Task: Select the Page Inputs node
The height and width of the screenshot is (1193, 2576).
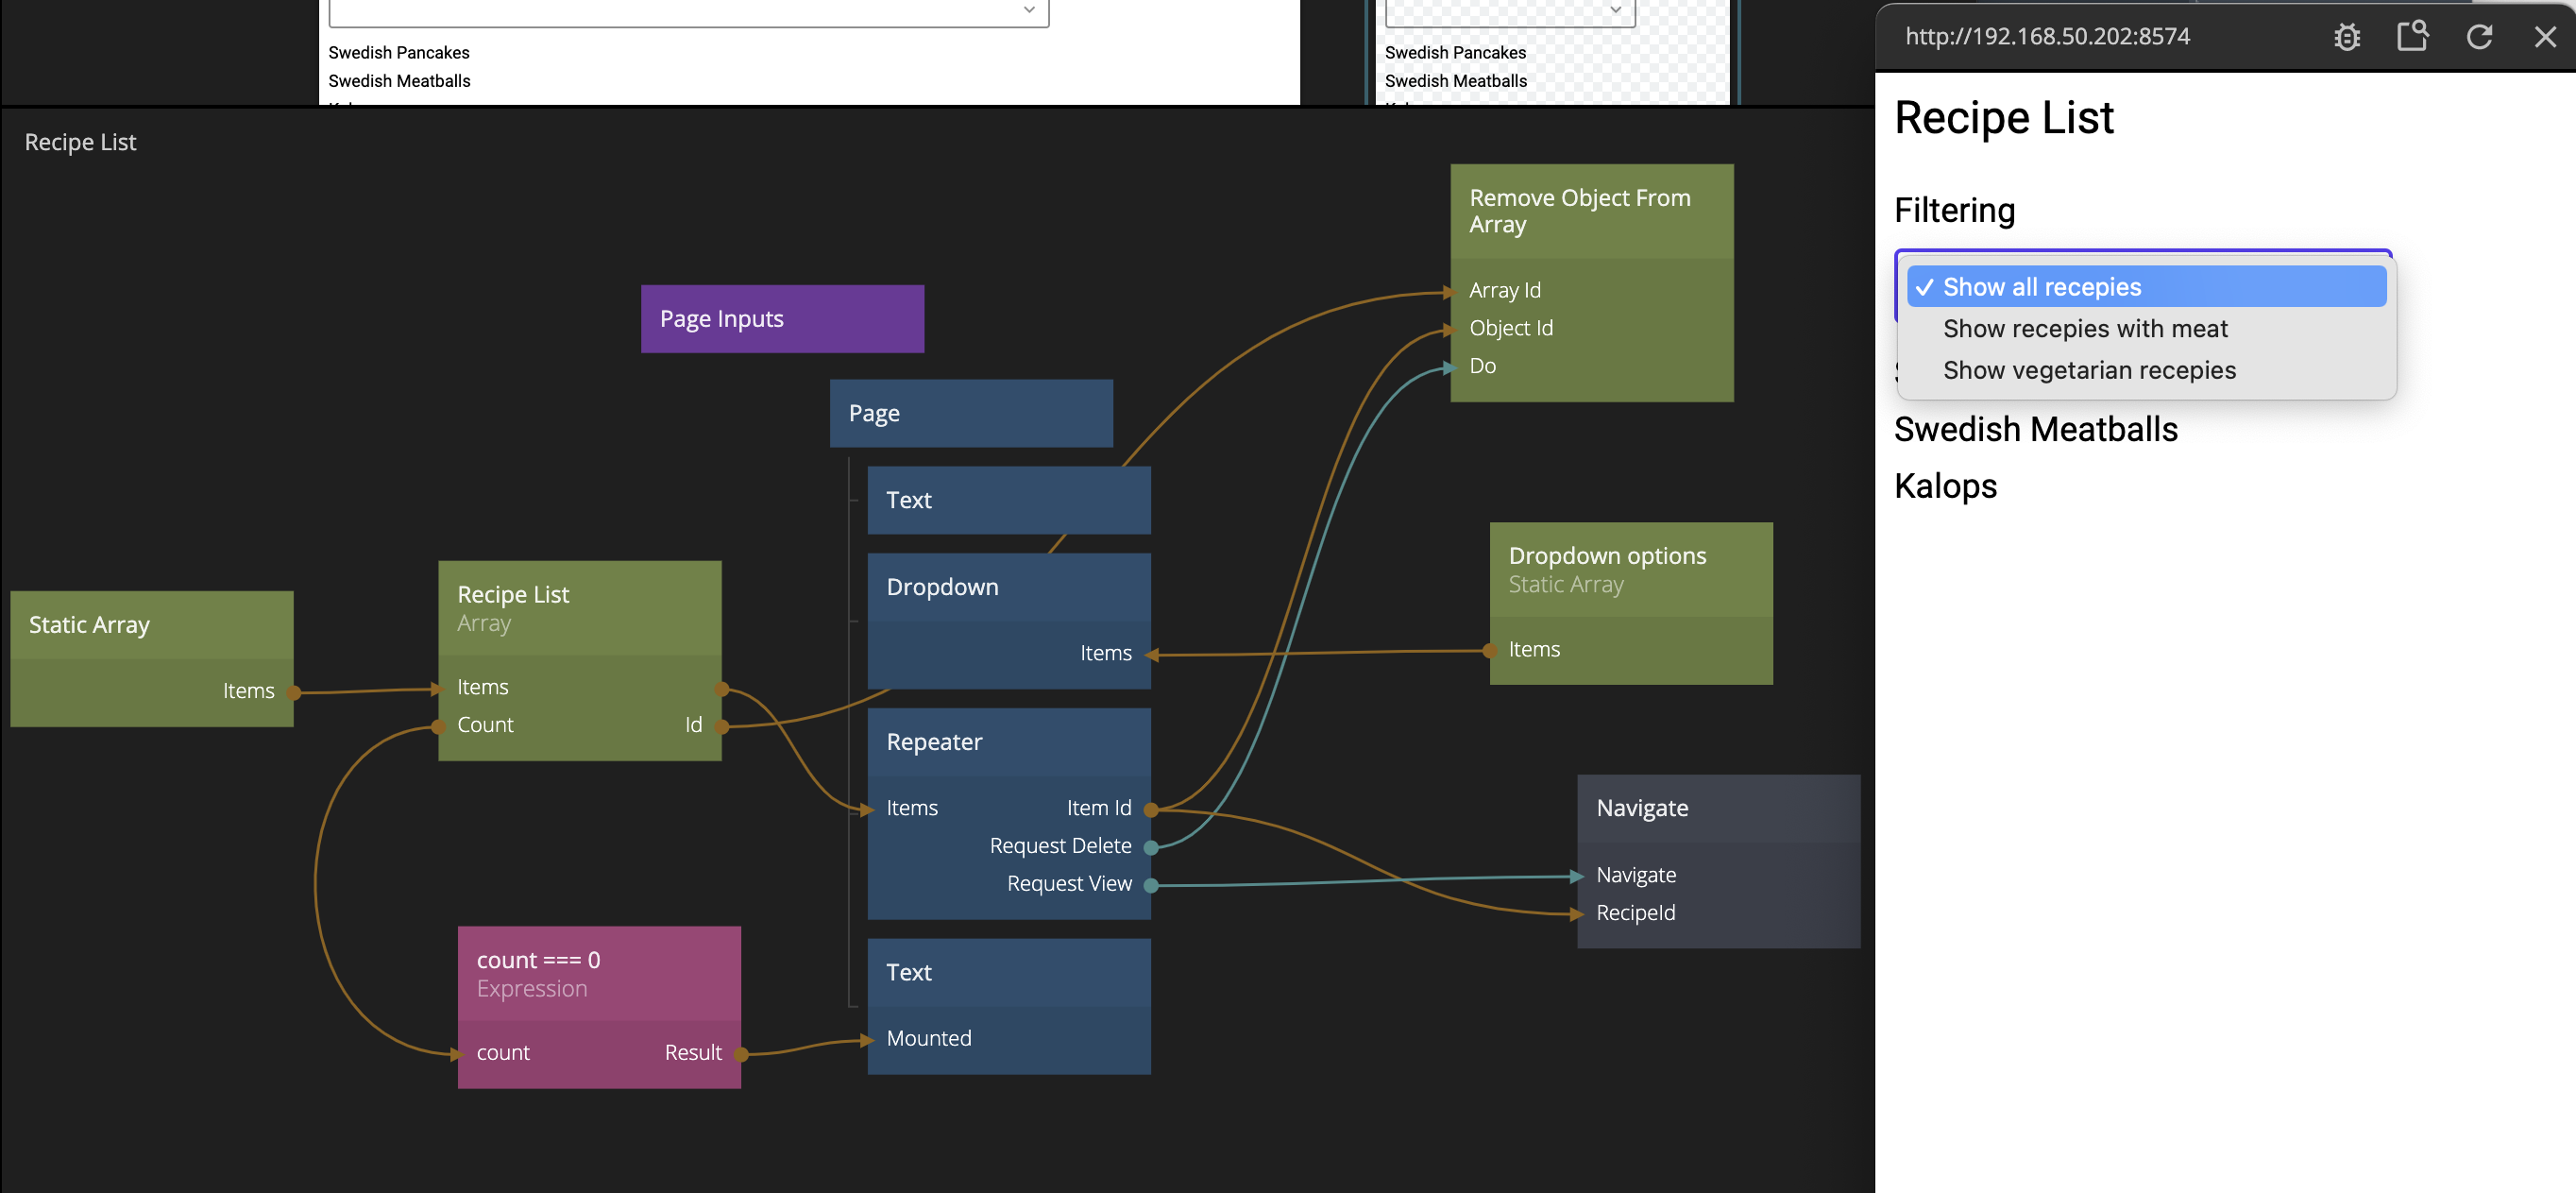Action: [x=782, y=319]
